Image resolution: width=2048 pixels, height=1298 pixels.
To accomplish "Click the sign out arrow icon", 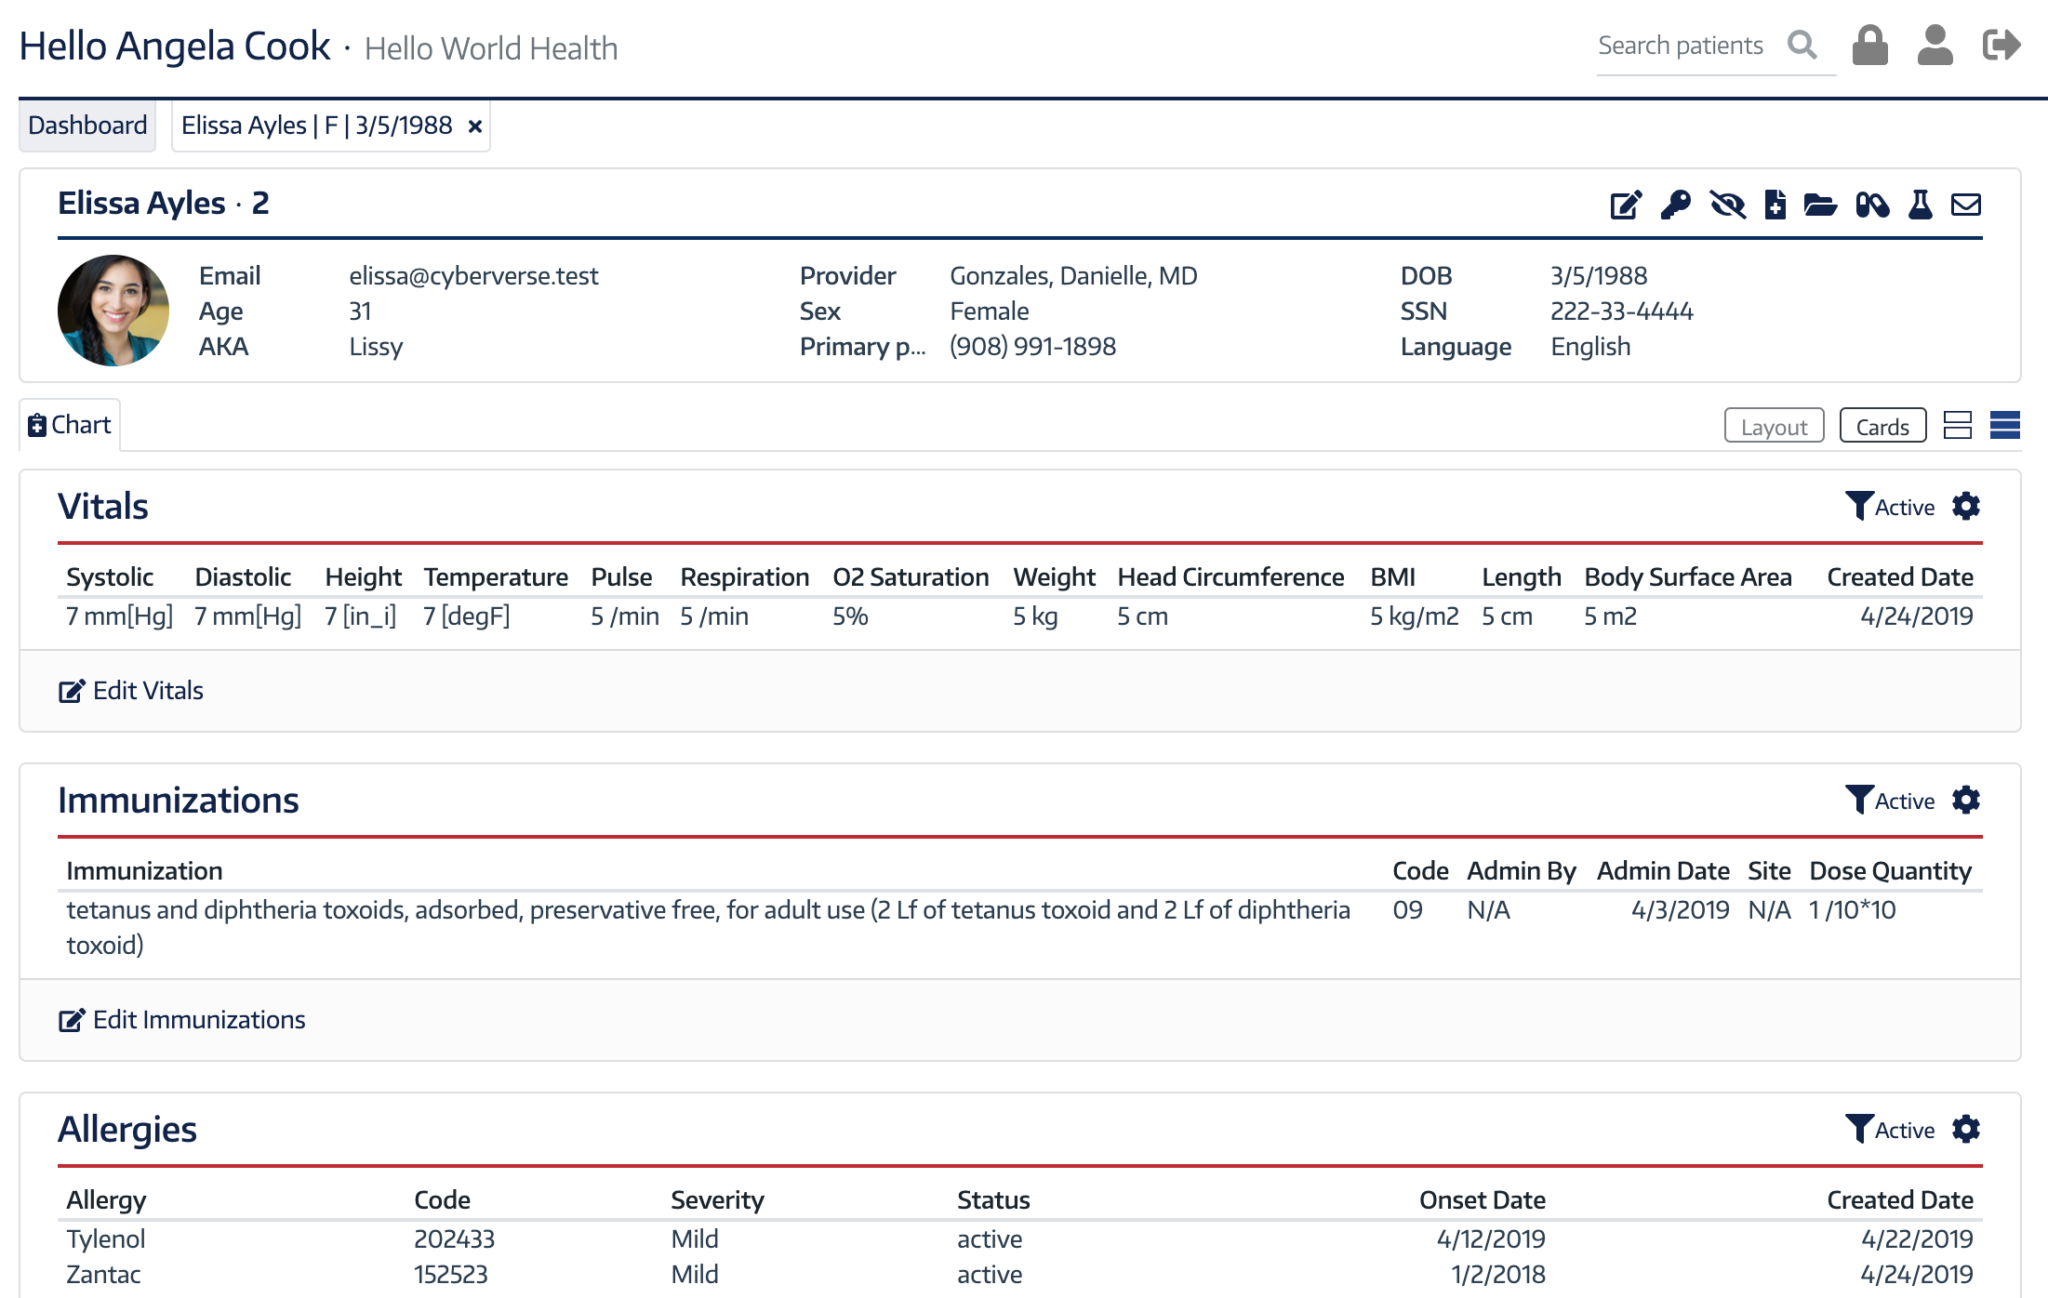I will click(2001, 45).
